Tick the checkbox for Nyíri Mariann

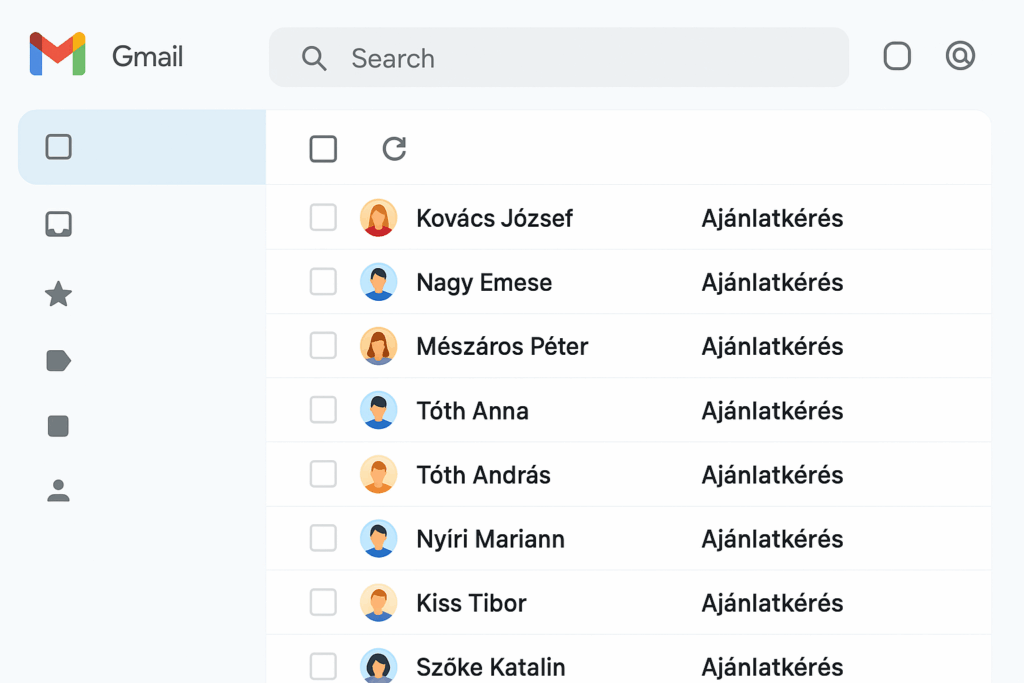(323, 538)
